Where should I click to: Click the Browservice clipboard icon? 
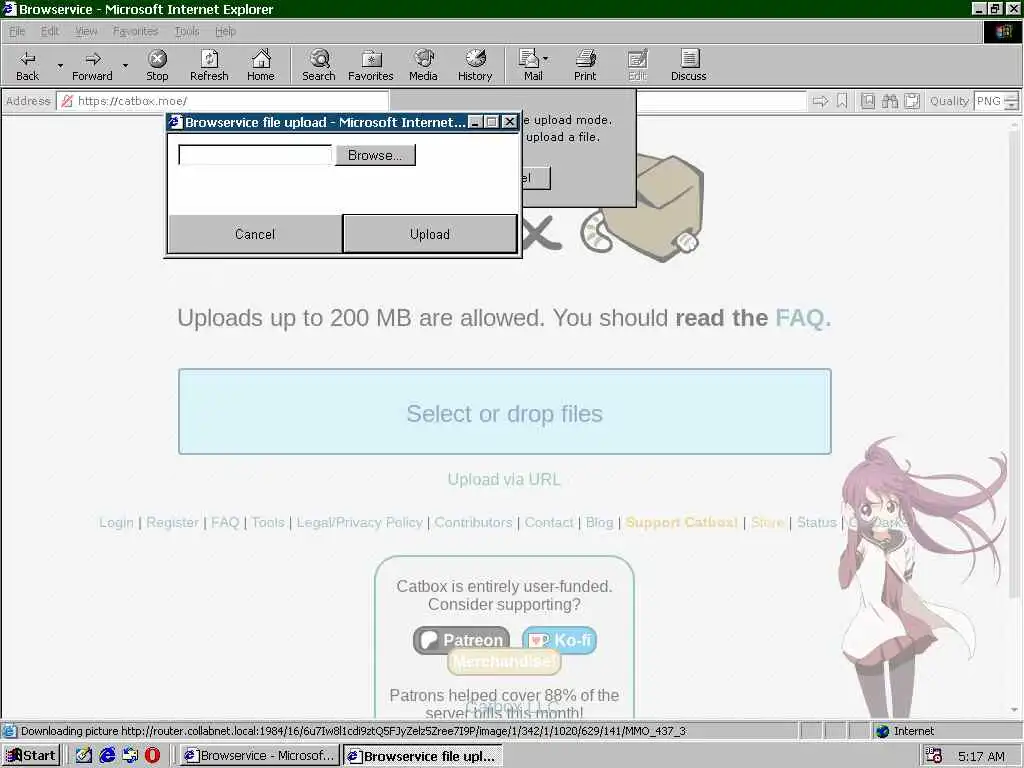(912, 101)
